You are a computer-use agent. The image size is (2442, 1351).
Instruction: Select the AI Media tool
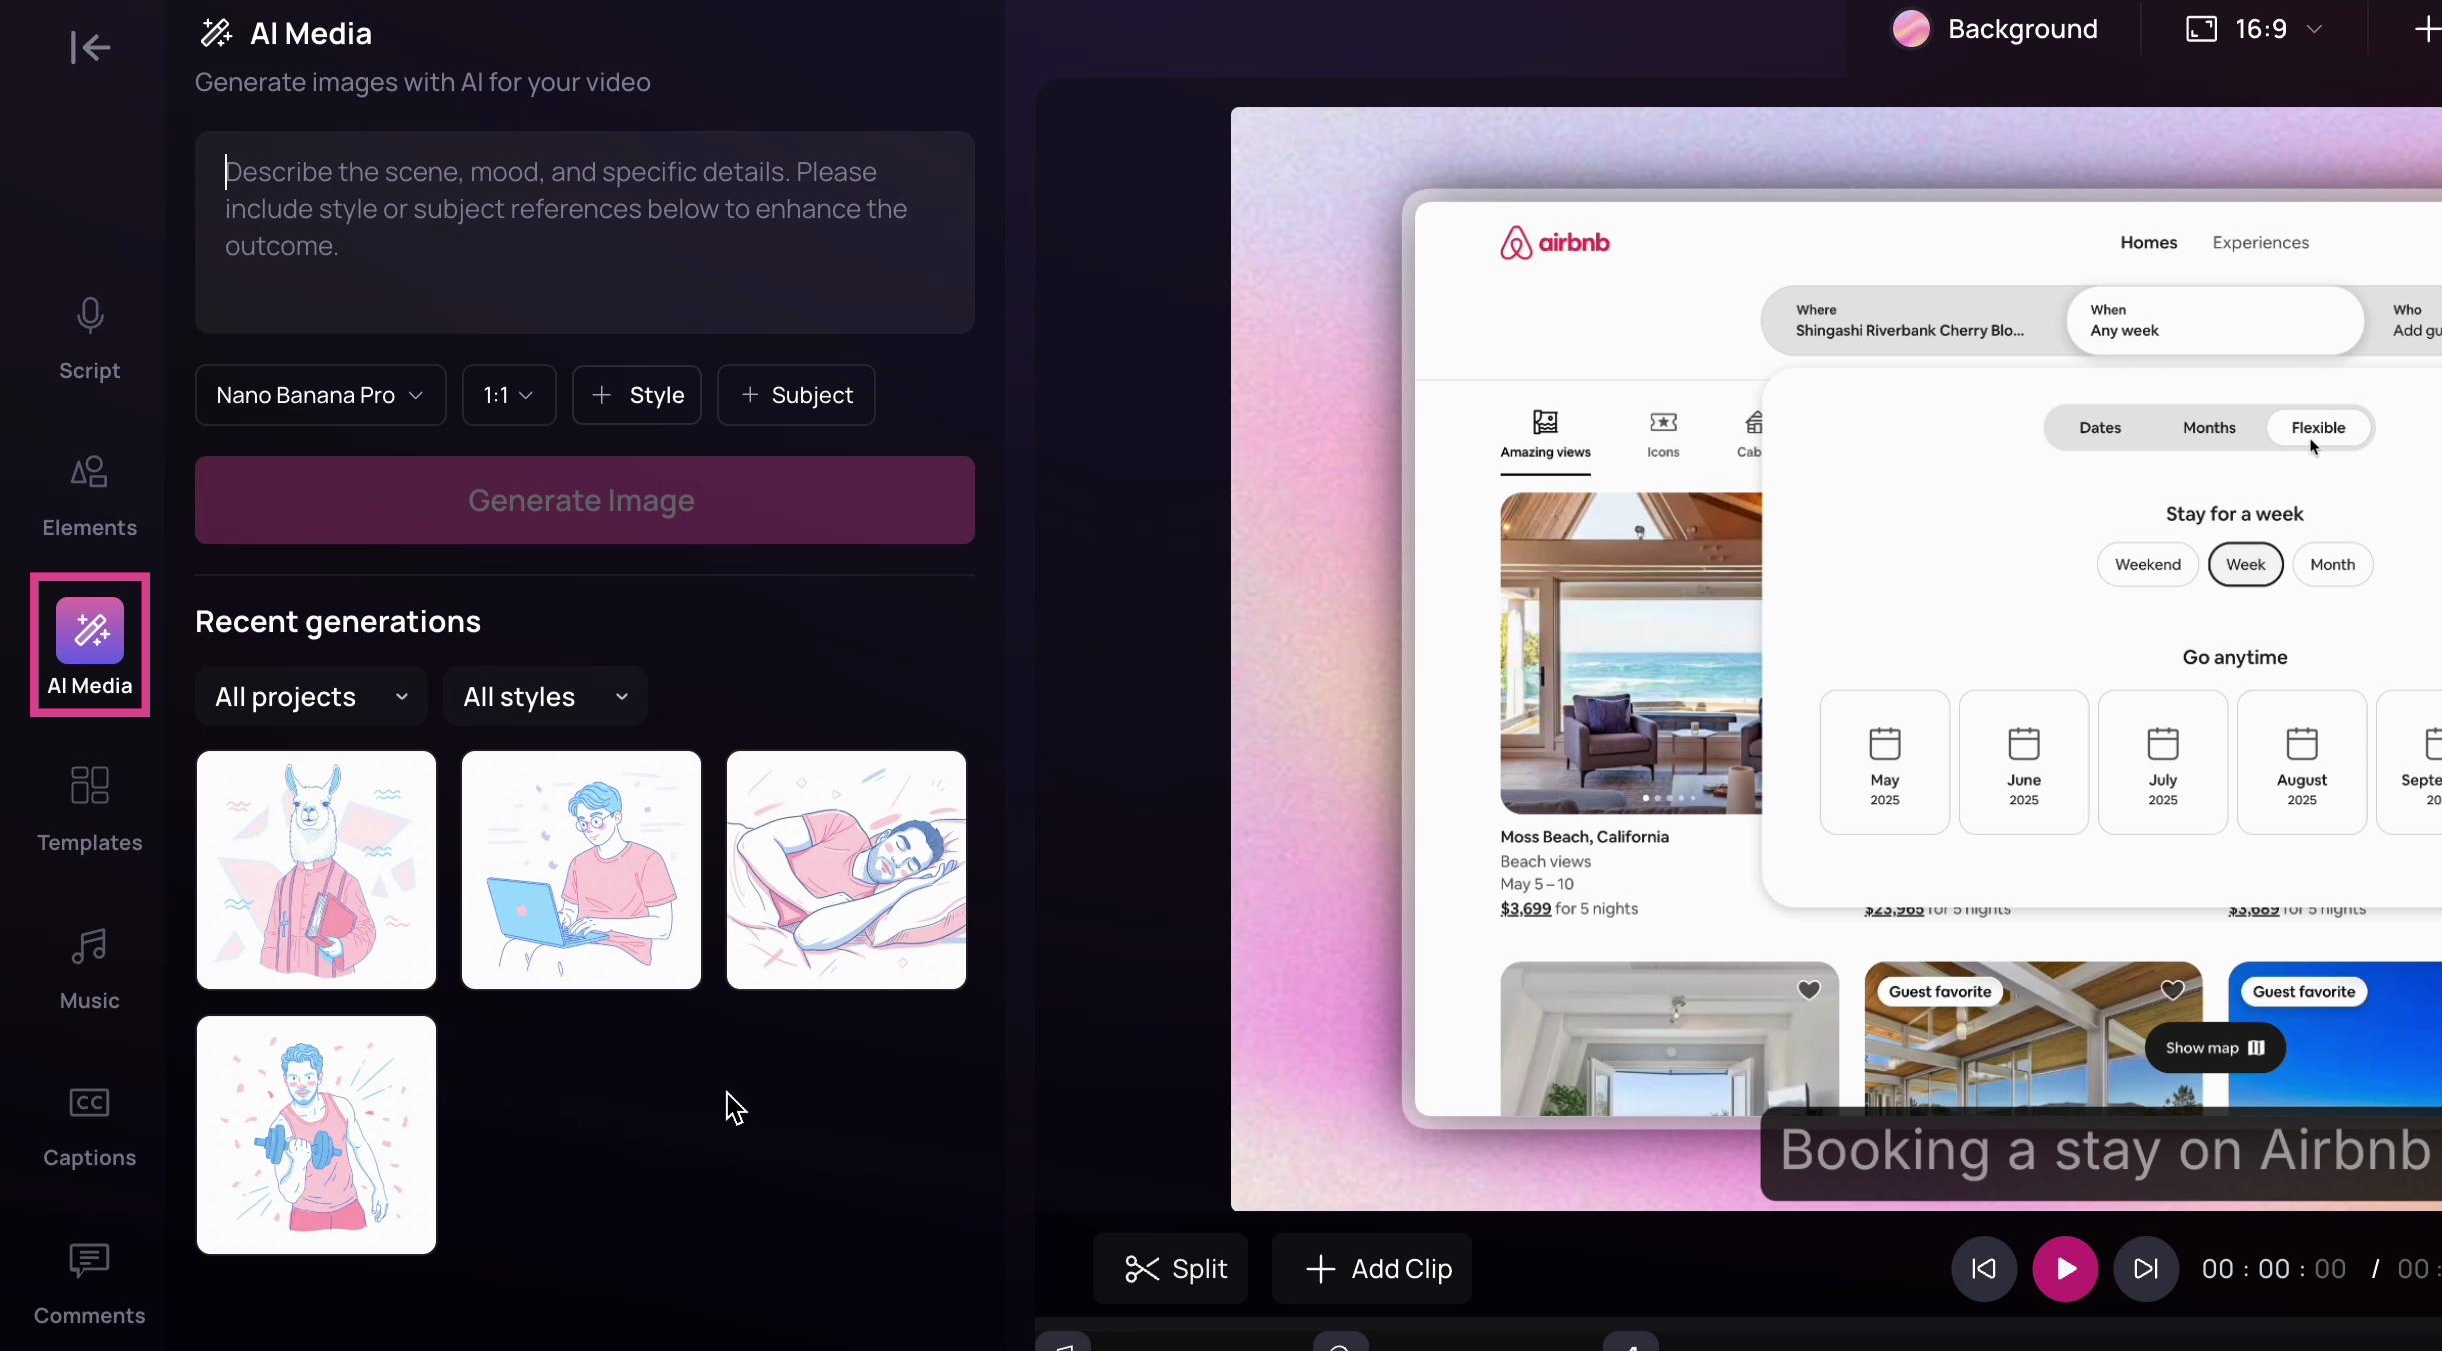(89, 645)
